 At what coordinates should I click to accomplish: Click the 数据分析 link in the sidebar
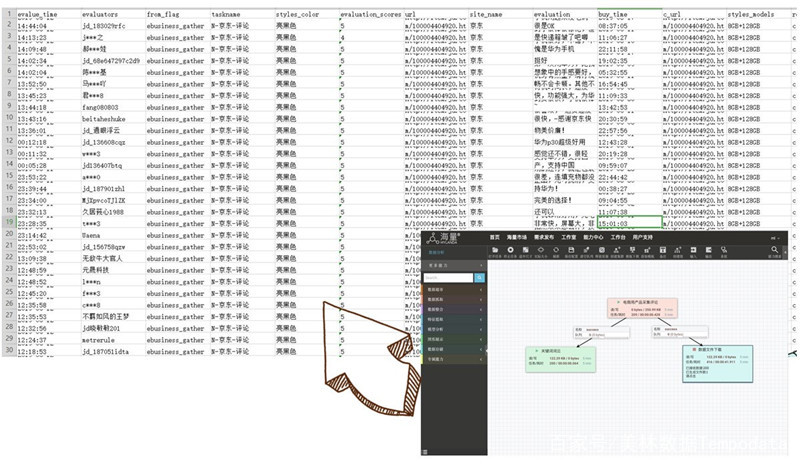tap(436, 253)
